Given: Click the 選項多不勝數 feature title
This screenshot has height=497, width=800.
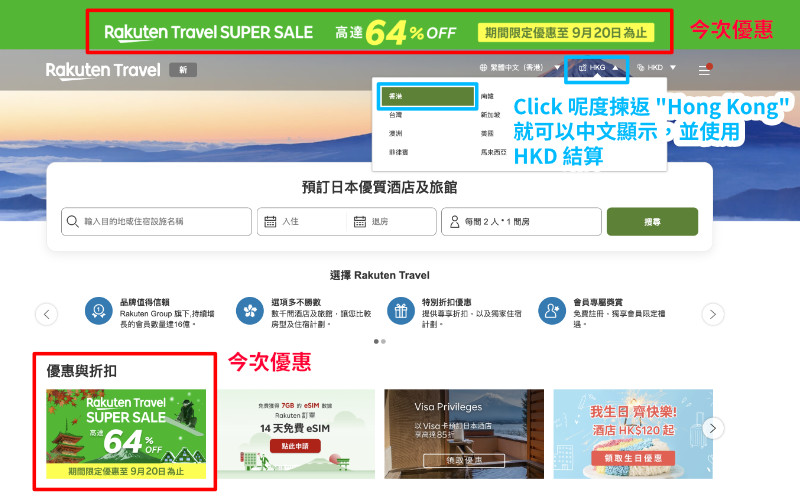Looking at the screenshot, I should (296, 302).
